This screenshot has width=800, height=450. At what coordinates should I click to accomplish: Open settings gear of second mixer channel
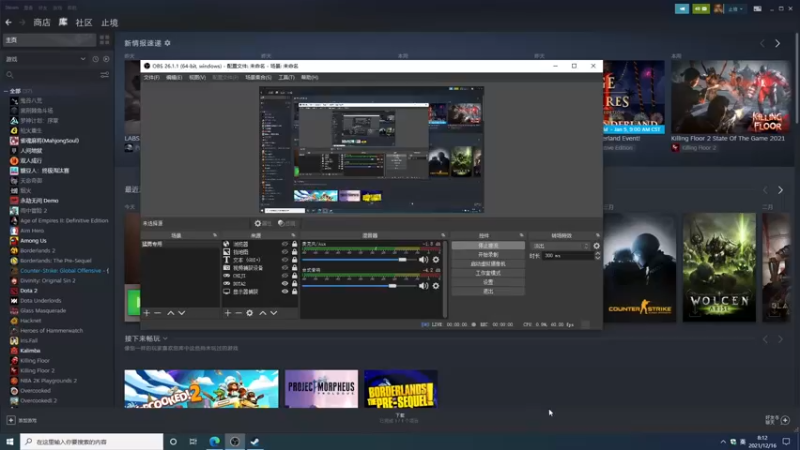click(x=436, y=286)
